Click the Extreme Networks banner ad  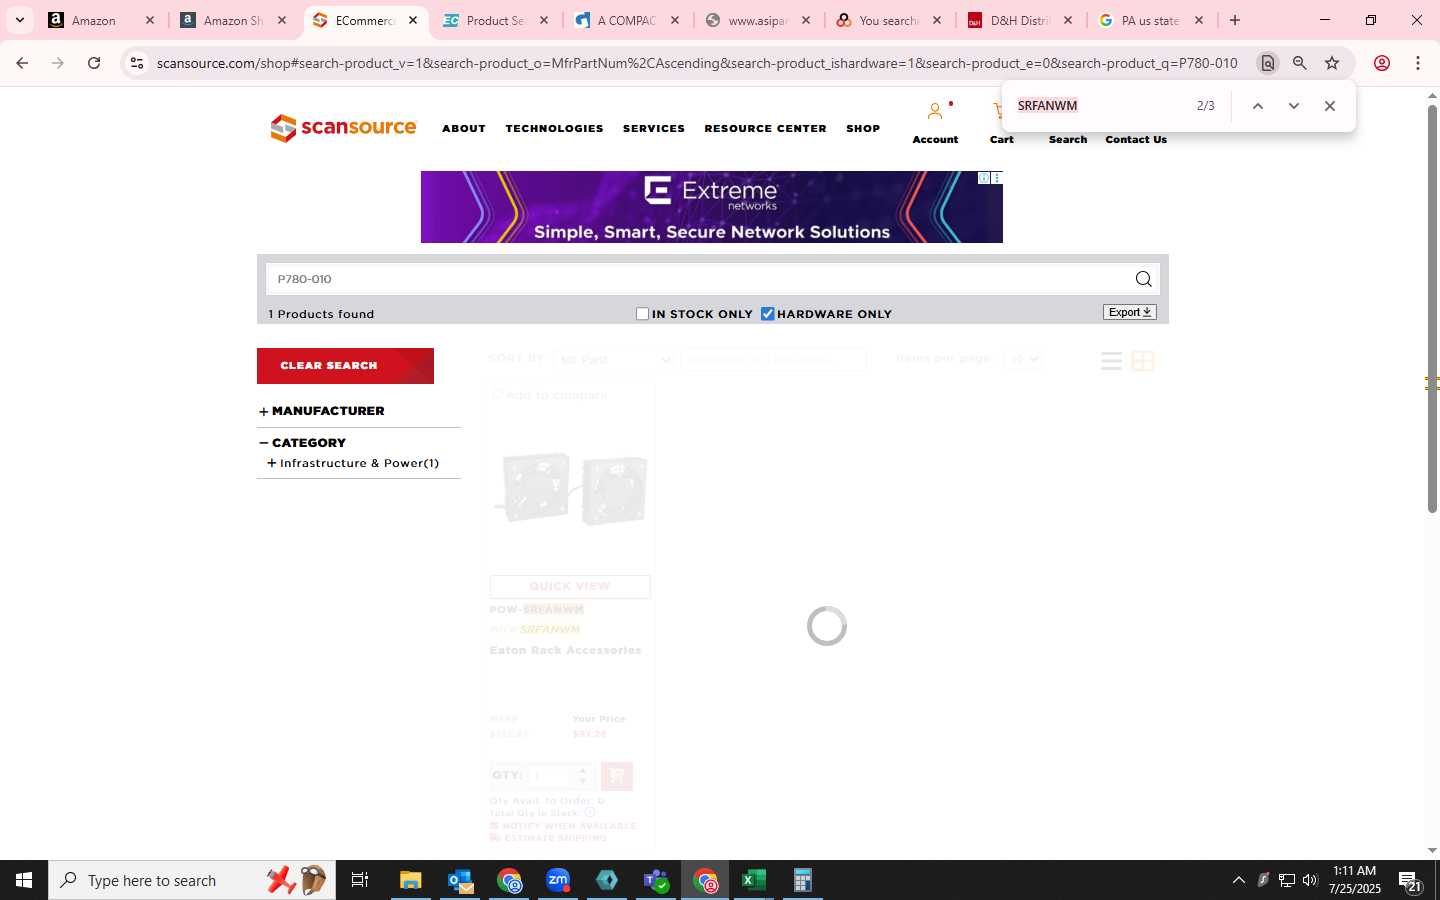tap(711, 207)
